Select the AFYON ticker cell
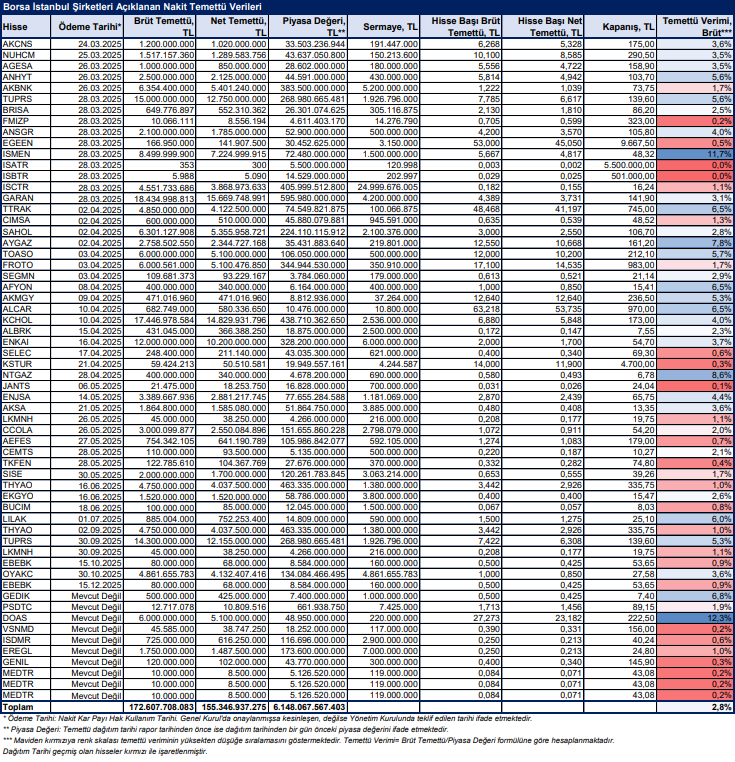 click(x=26, y=287)
